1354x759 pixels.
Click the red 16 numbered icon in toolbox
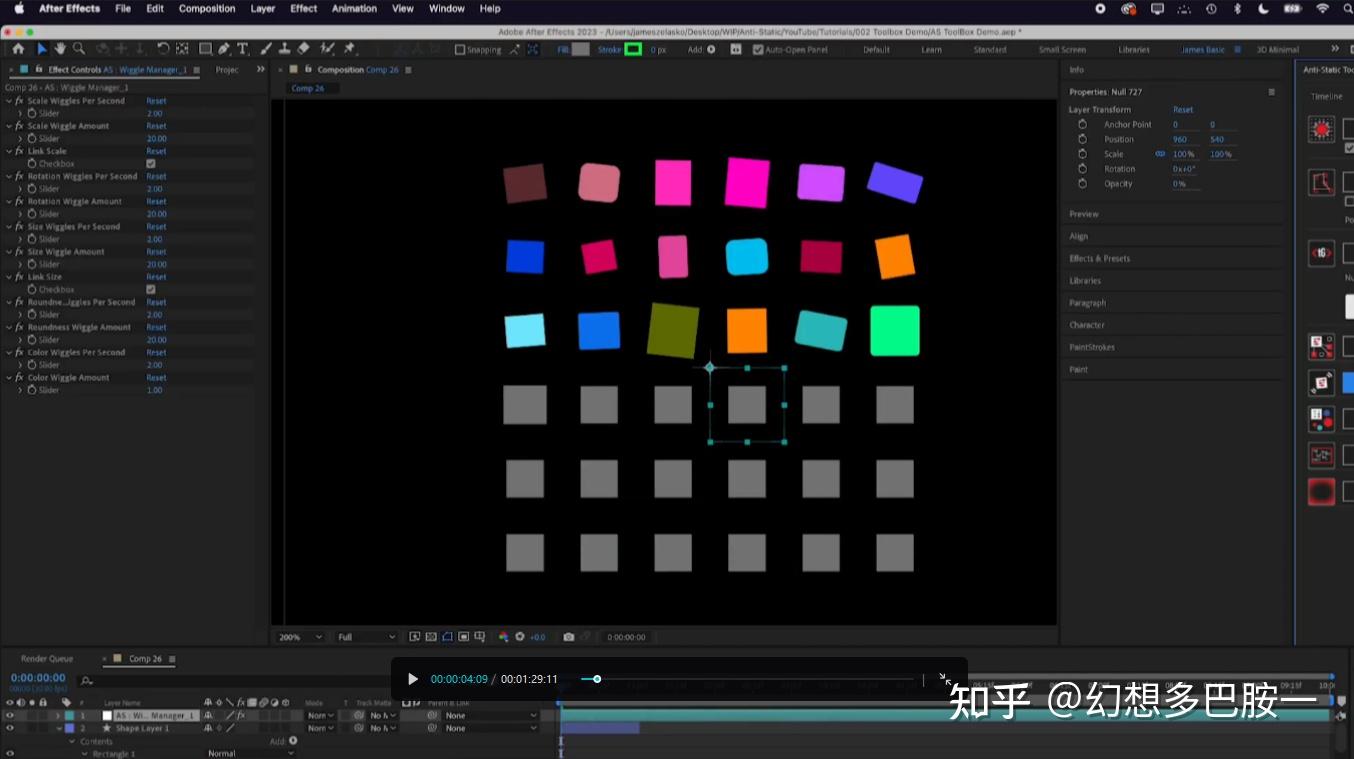[1322, 253]
